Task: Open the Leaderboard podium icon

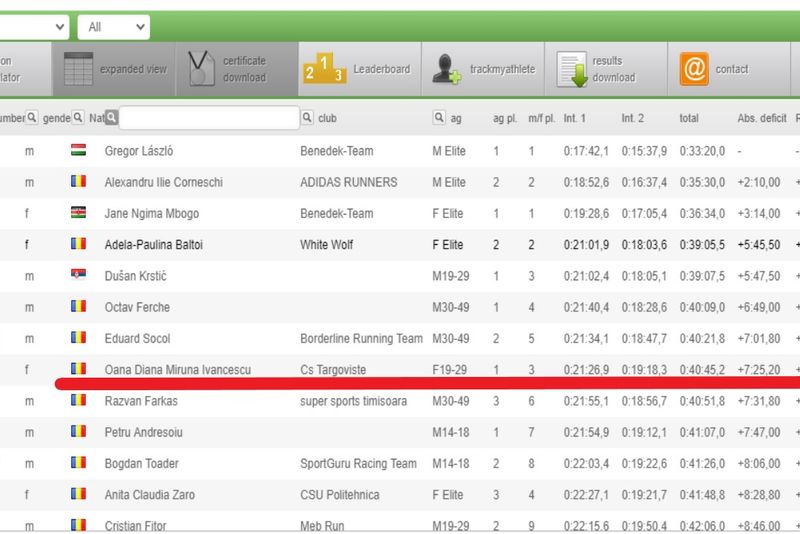Action: click(324, 70)
